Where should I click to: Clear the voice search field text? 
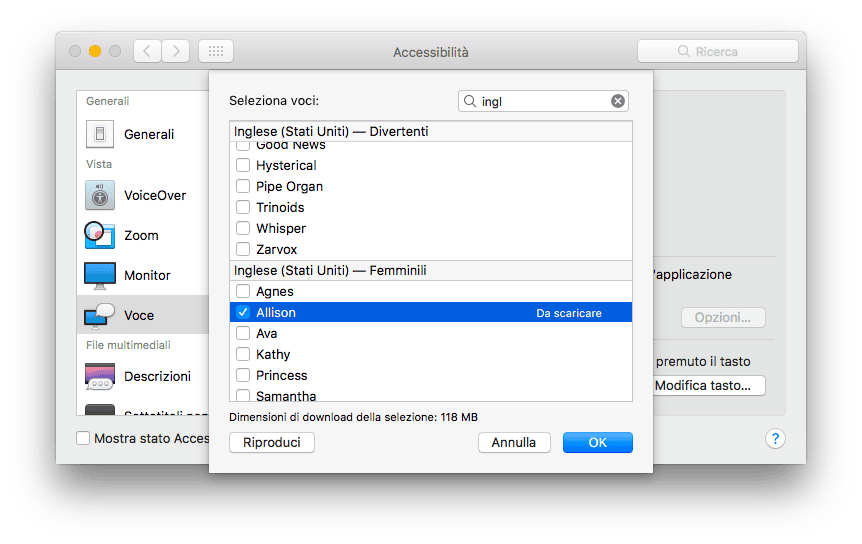tap(617, 101)
